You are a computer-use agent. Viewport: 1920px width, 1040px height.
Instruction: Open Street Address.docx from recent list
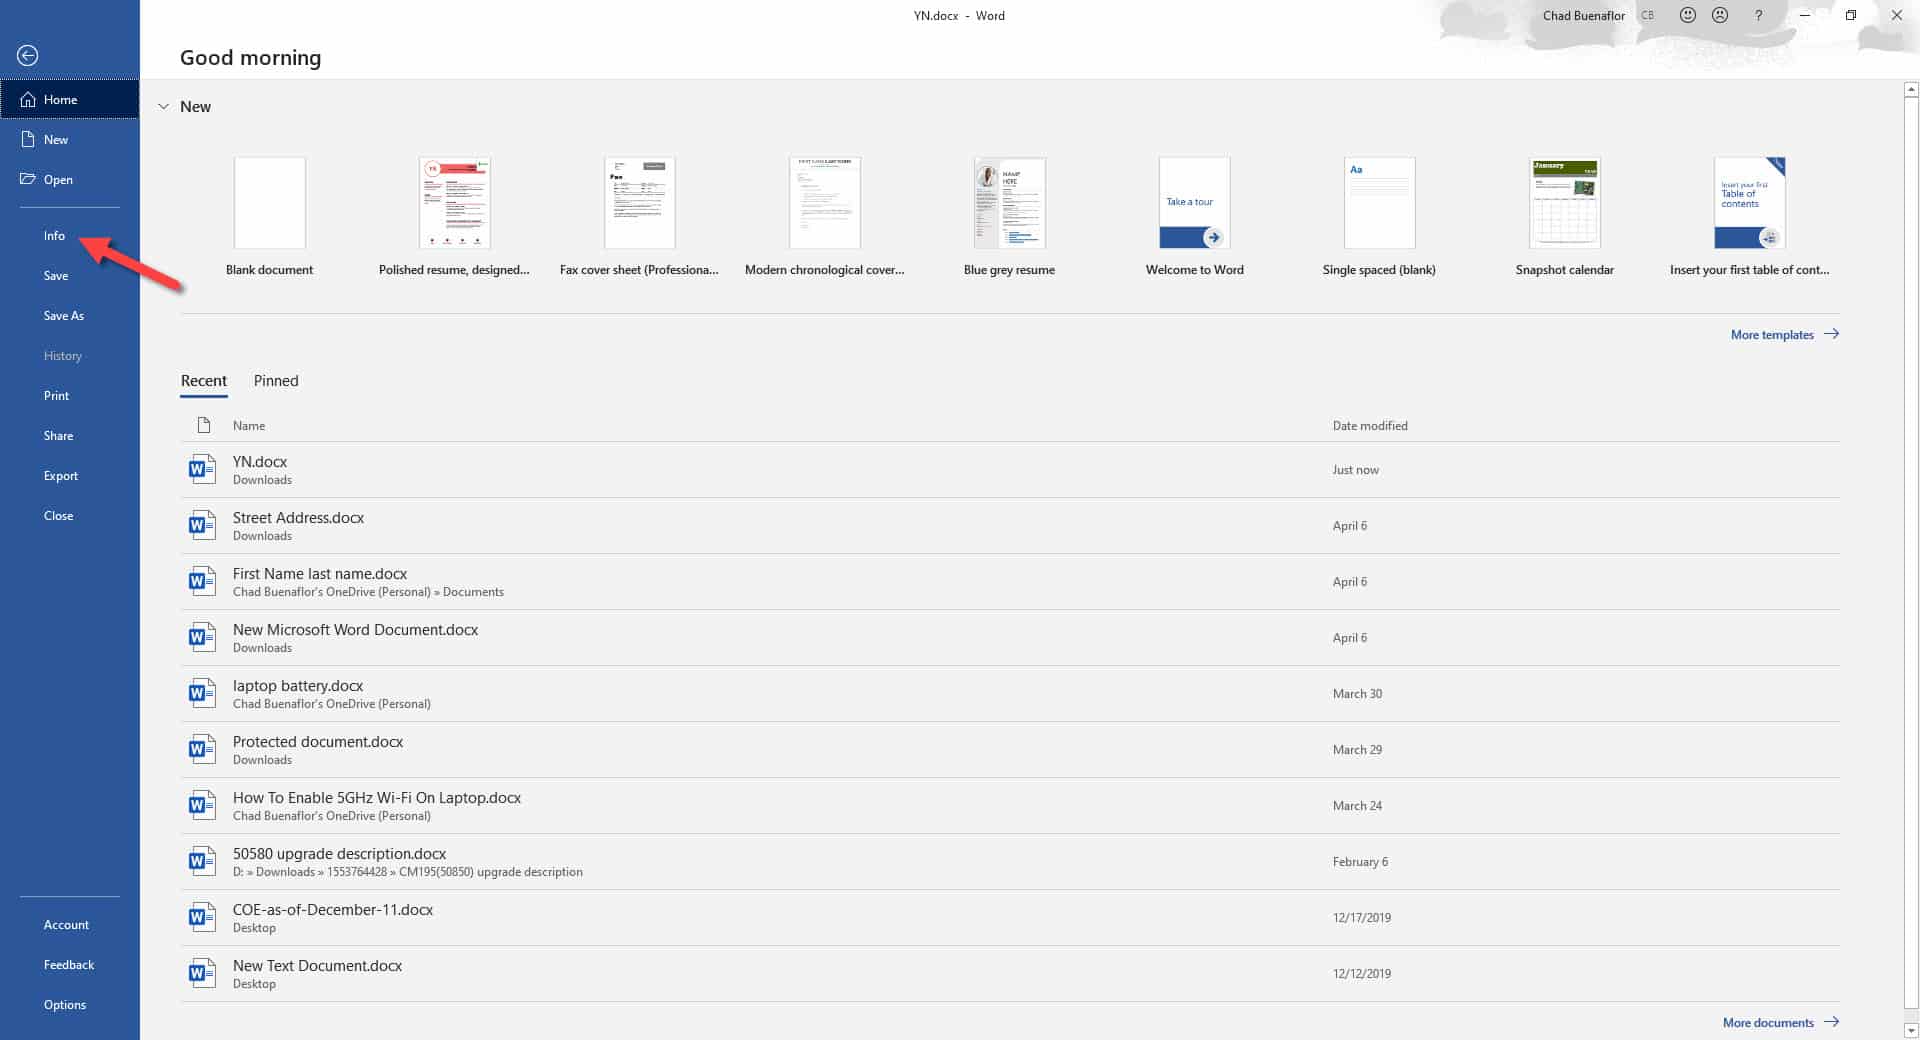tap(1010, 525)
